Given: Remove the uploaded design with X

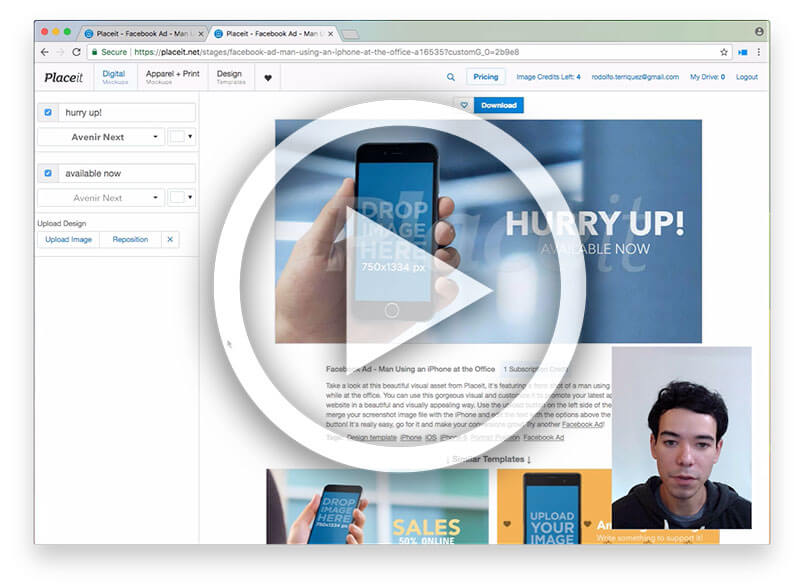Looking at the screenshot, I should pos(170,239).
